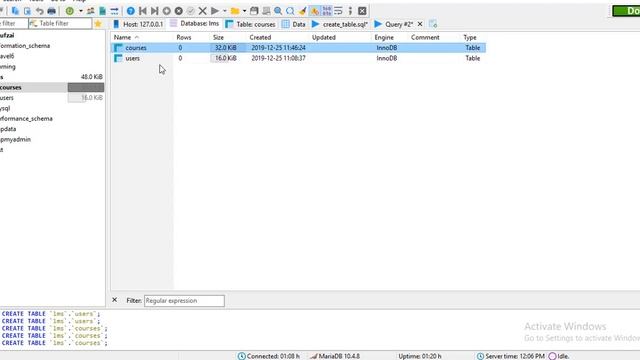Click the 16.0 KiB size cell for users

pos(226,58)
